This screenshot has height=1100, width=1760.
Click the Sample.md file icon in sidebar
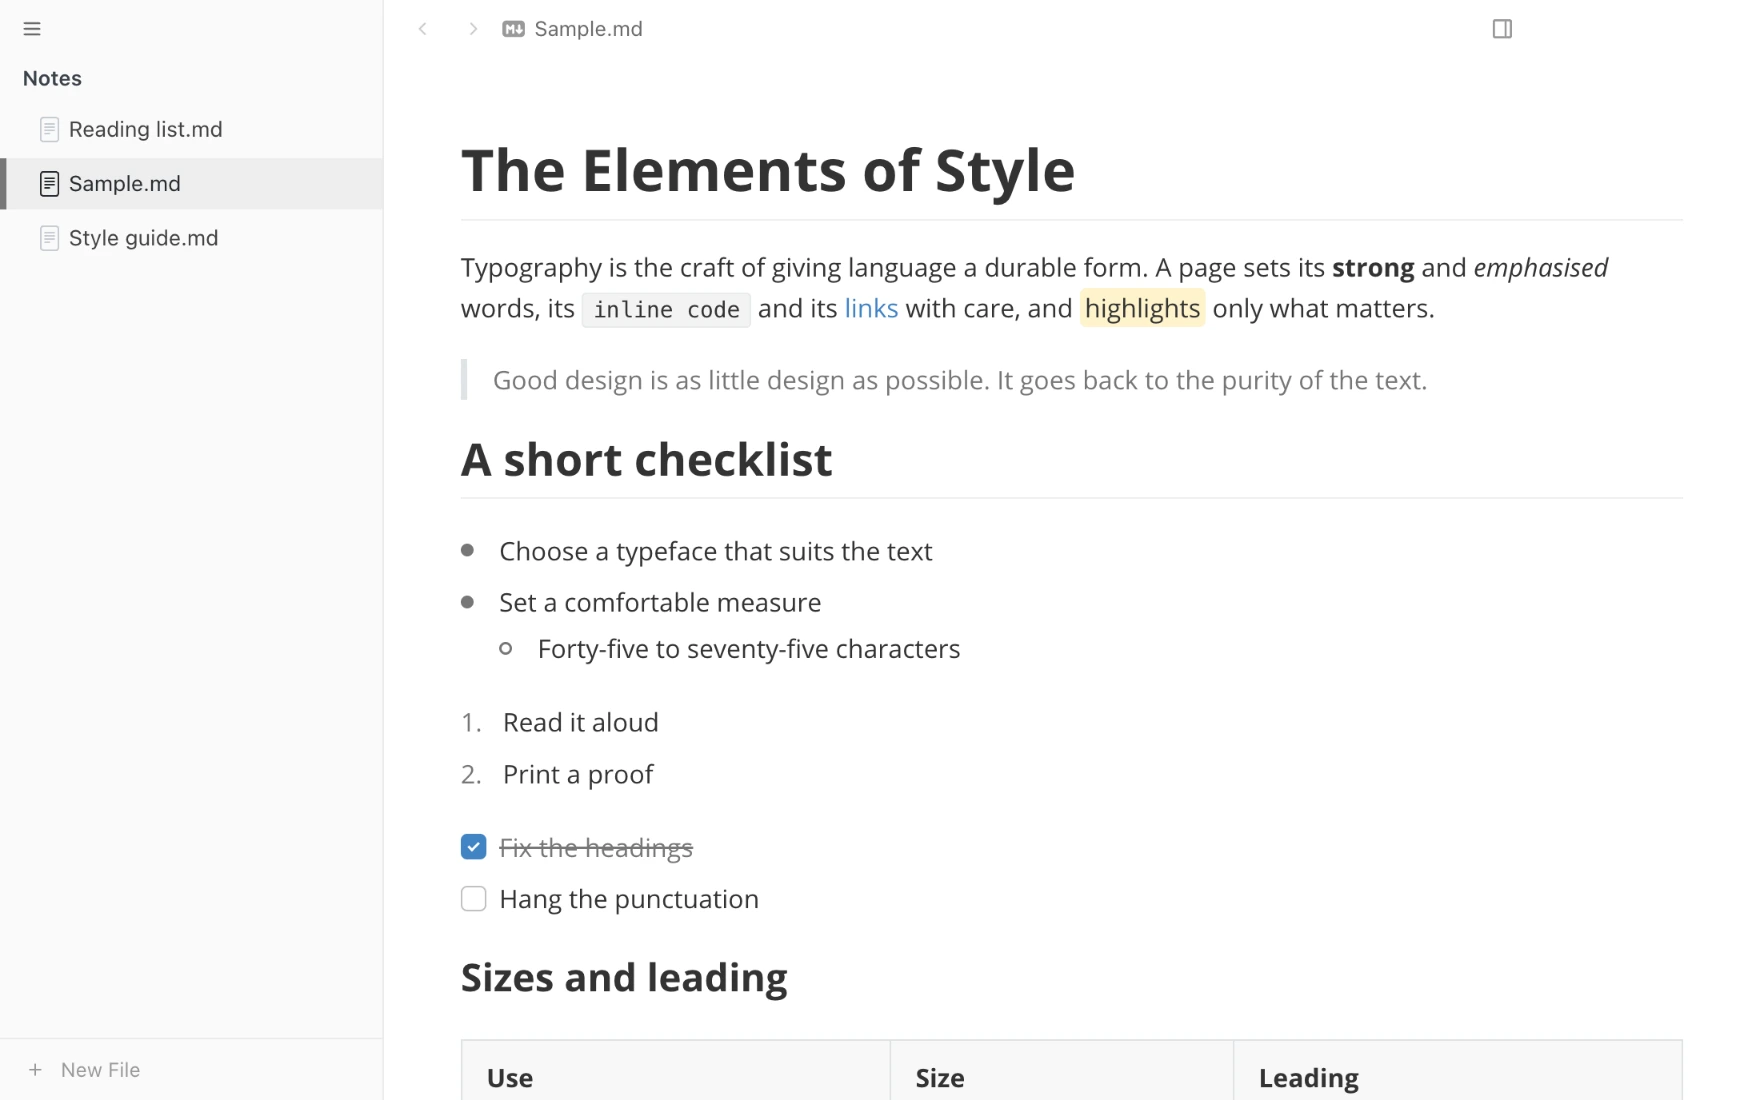pyautogui.click(x=49, y=184)
